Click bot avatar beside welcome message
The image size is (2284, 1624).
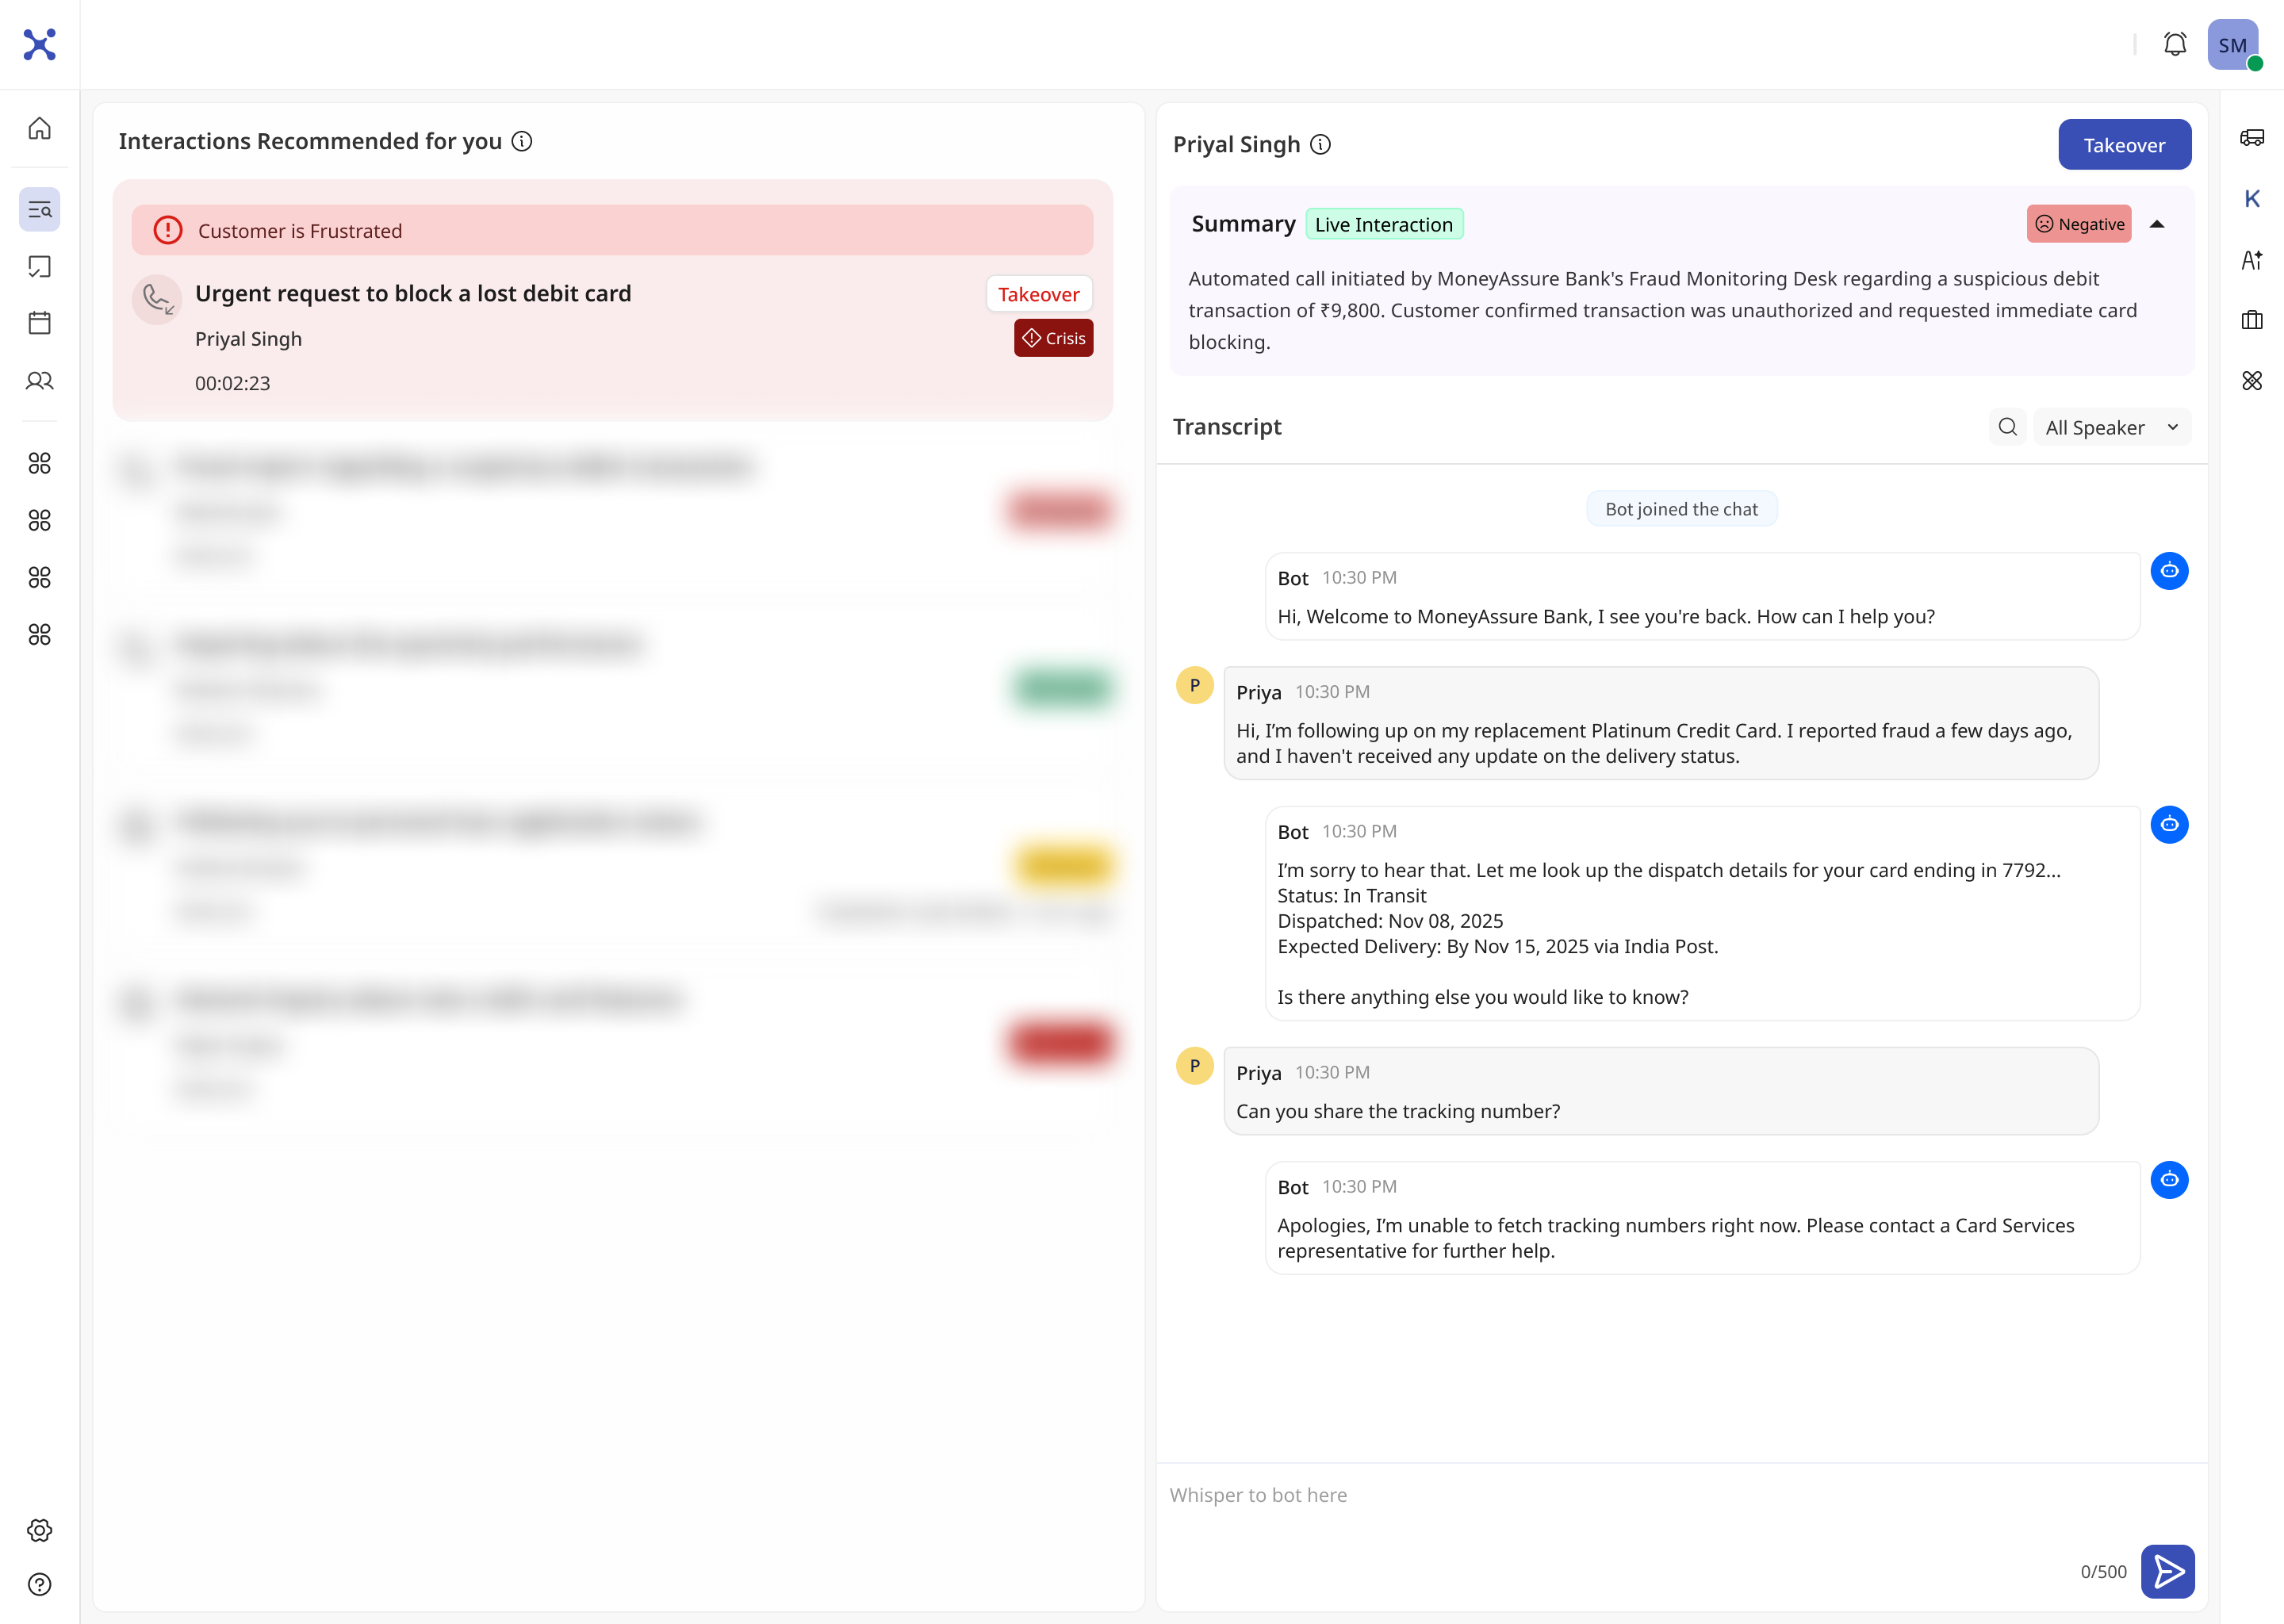pos(2169,571)
